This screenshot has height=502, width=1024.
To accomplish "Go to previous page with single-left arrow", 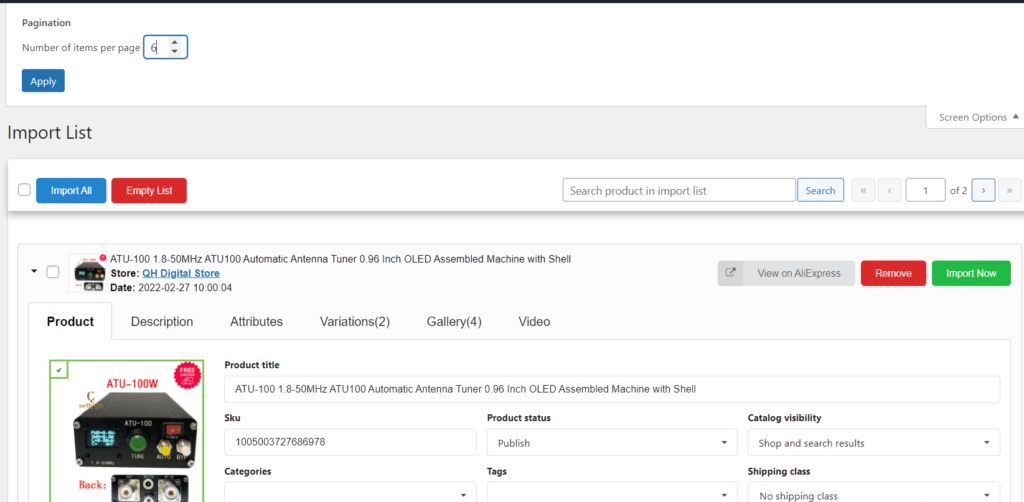I will [x=889, y=191].
